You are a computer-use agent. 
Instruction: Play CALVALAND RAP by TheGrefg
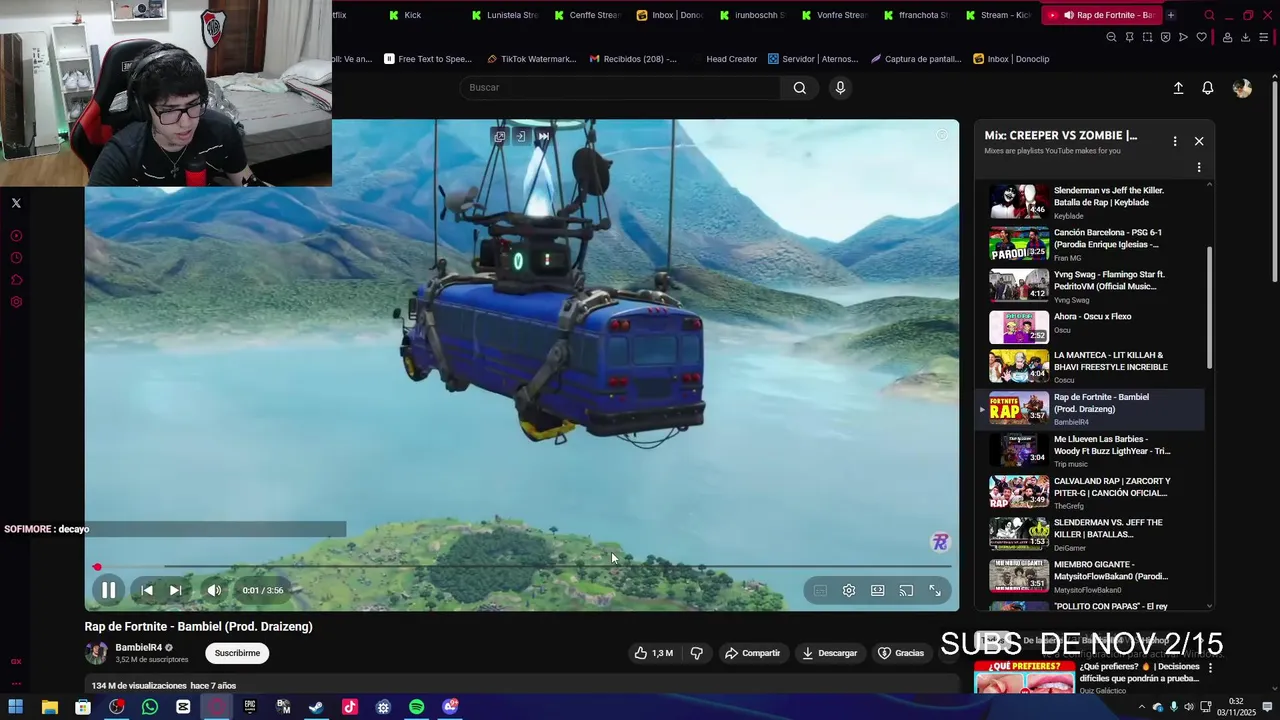pyautogui.click(x=1090, y=492)
